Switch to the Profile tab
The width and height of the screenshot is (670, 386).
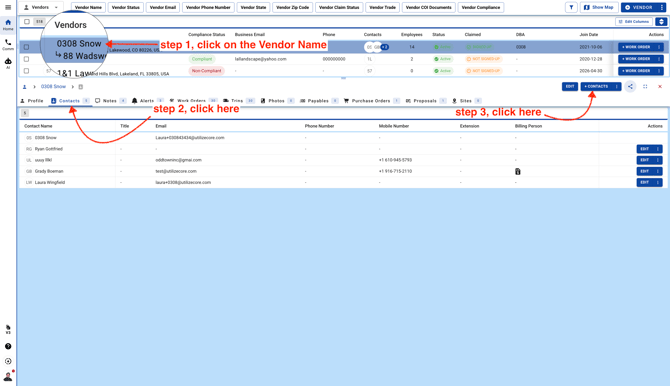32,101
